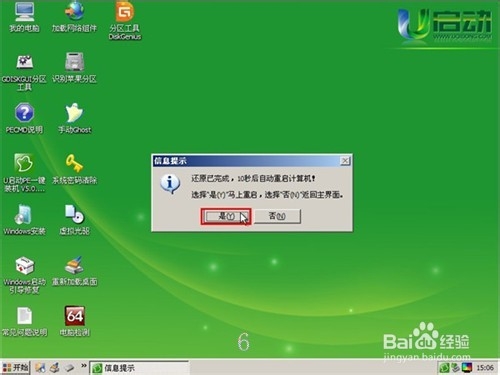Image resolution: width=500 pixels, height=375 pixels.
Task: Open the 系统密码清除 key icon
Action: click(x=74, y=169)
